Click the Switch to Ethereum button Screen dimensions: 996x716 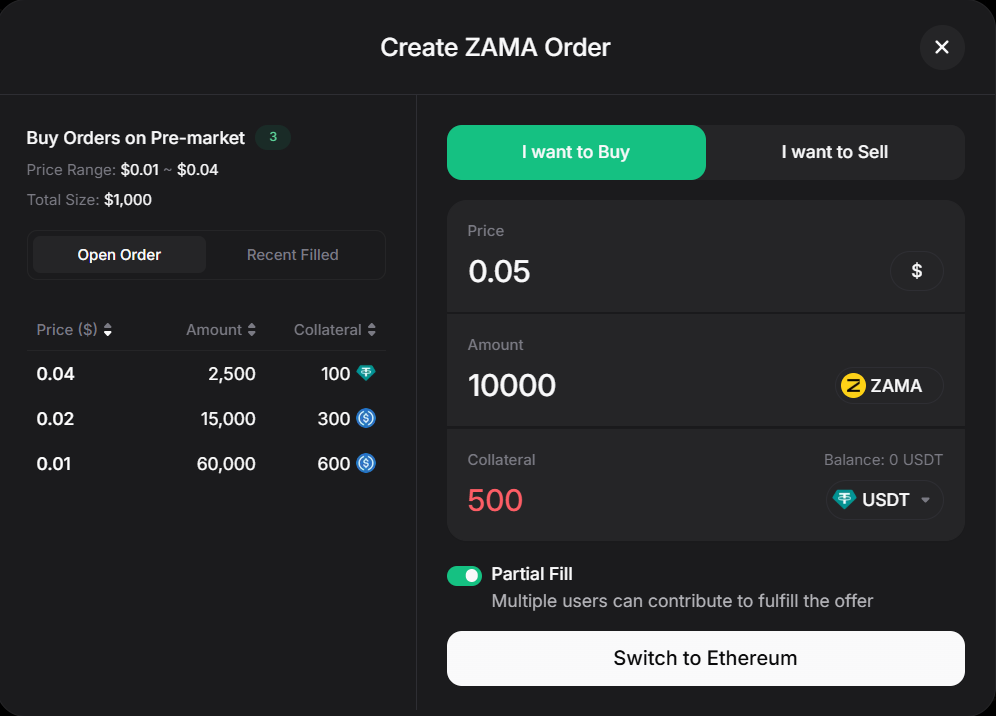pos(705,658)
